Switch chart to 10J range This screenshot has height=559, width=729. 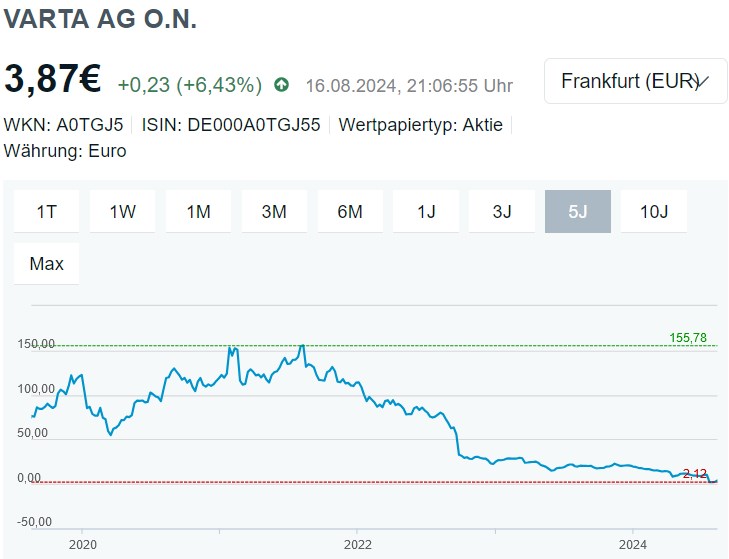pyautogui.click(x=654, y=211)
